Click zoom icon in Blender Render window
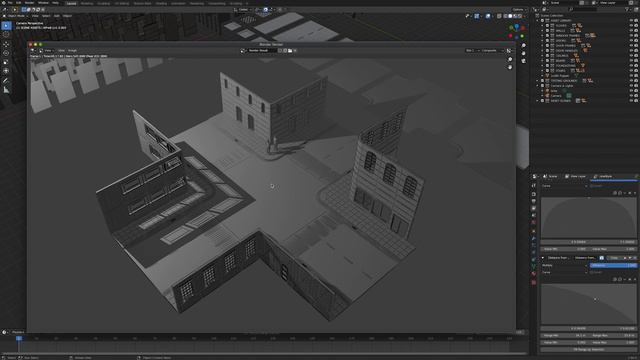This screenshot has width=640, height=360. (510, 60)
